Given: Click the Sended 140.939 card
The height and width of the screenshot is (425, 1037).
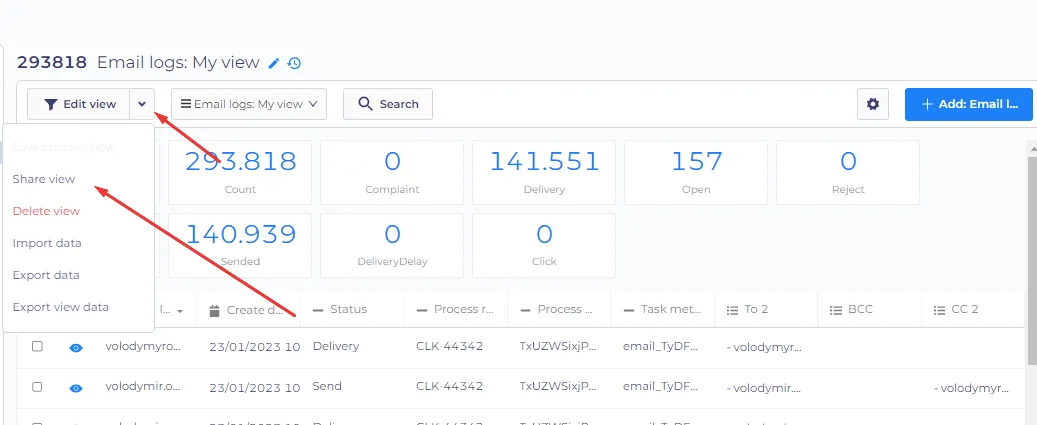Looking at the screenshot, I should click(x=240, y=245).
